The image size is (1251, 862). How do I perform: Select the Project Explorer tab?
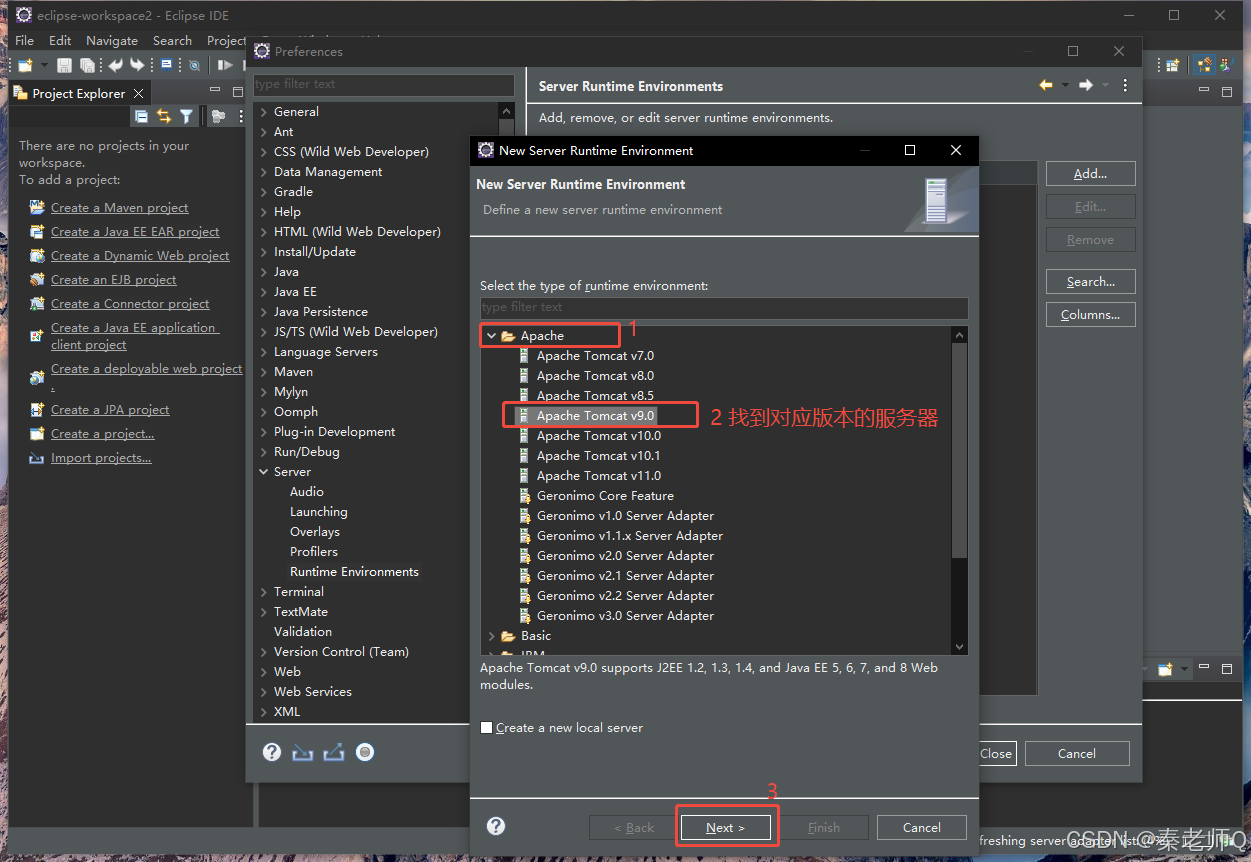pos(78,93)
